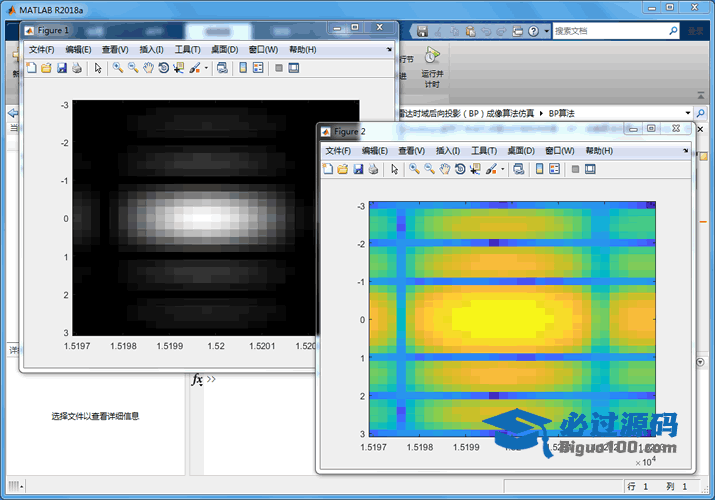Image resolution: width=715 pixels, height=500 pixels.
Task: Insert Legend in Figure 2
Action: pos(554,169)
